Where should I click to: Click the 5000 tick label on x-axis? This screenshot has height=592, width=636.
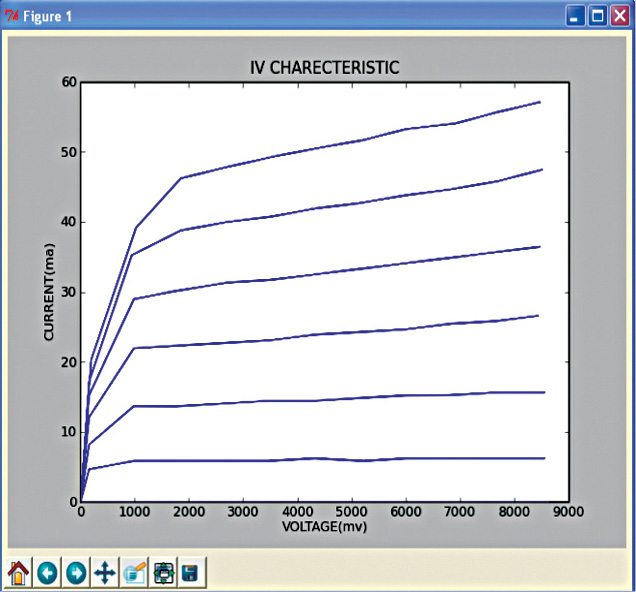coord(351,511)
